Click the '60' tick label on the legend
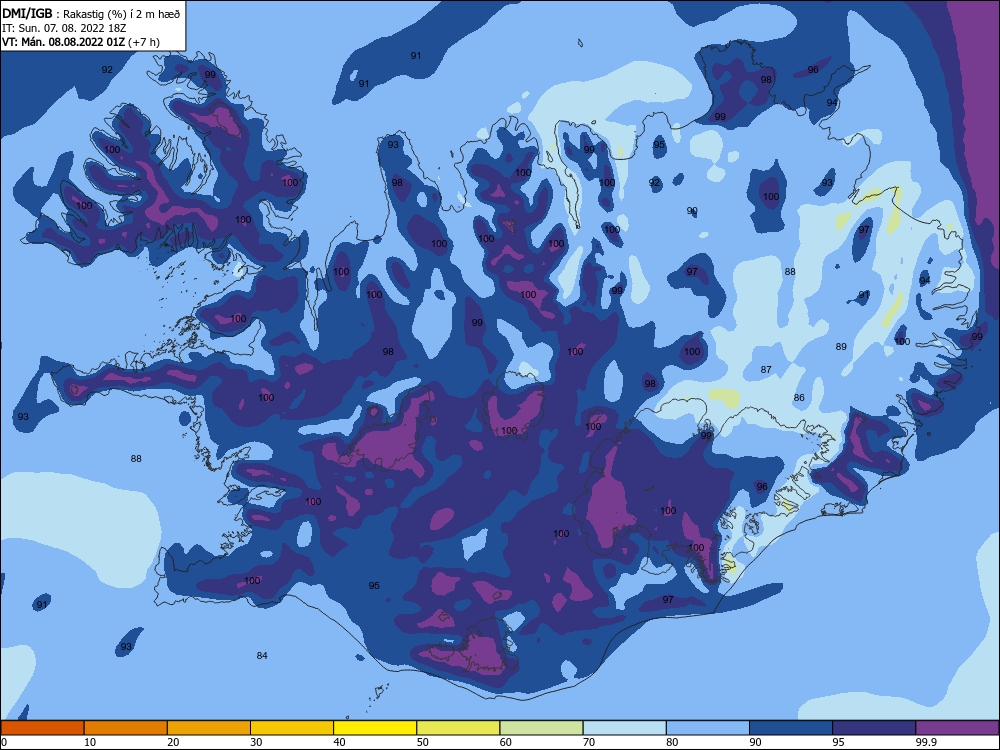The image size is (1000, 750). (x=505, y=742)
